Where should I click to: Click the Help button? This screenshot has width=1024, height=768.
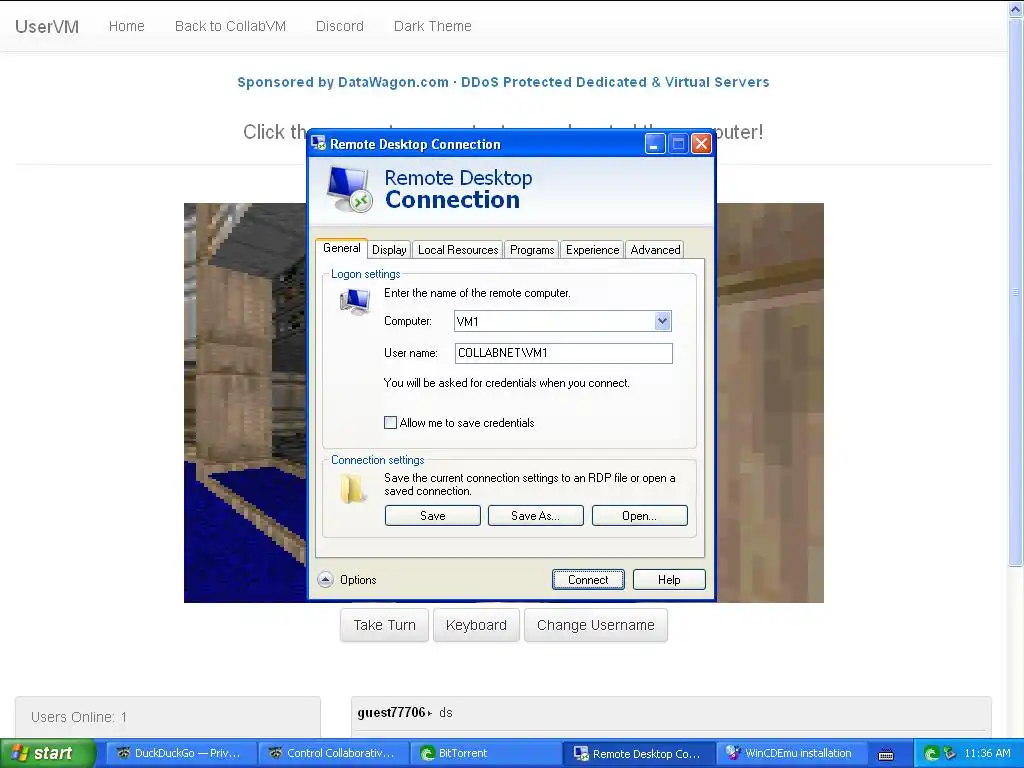click(x=669, y=579)
